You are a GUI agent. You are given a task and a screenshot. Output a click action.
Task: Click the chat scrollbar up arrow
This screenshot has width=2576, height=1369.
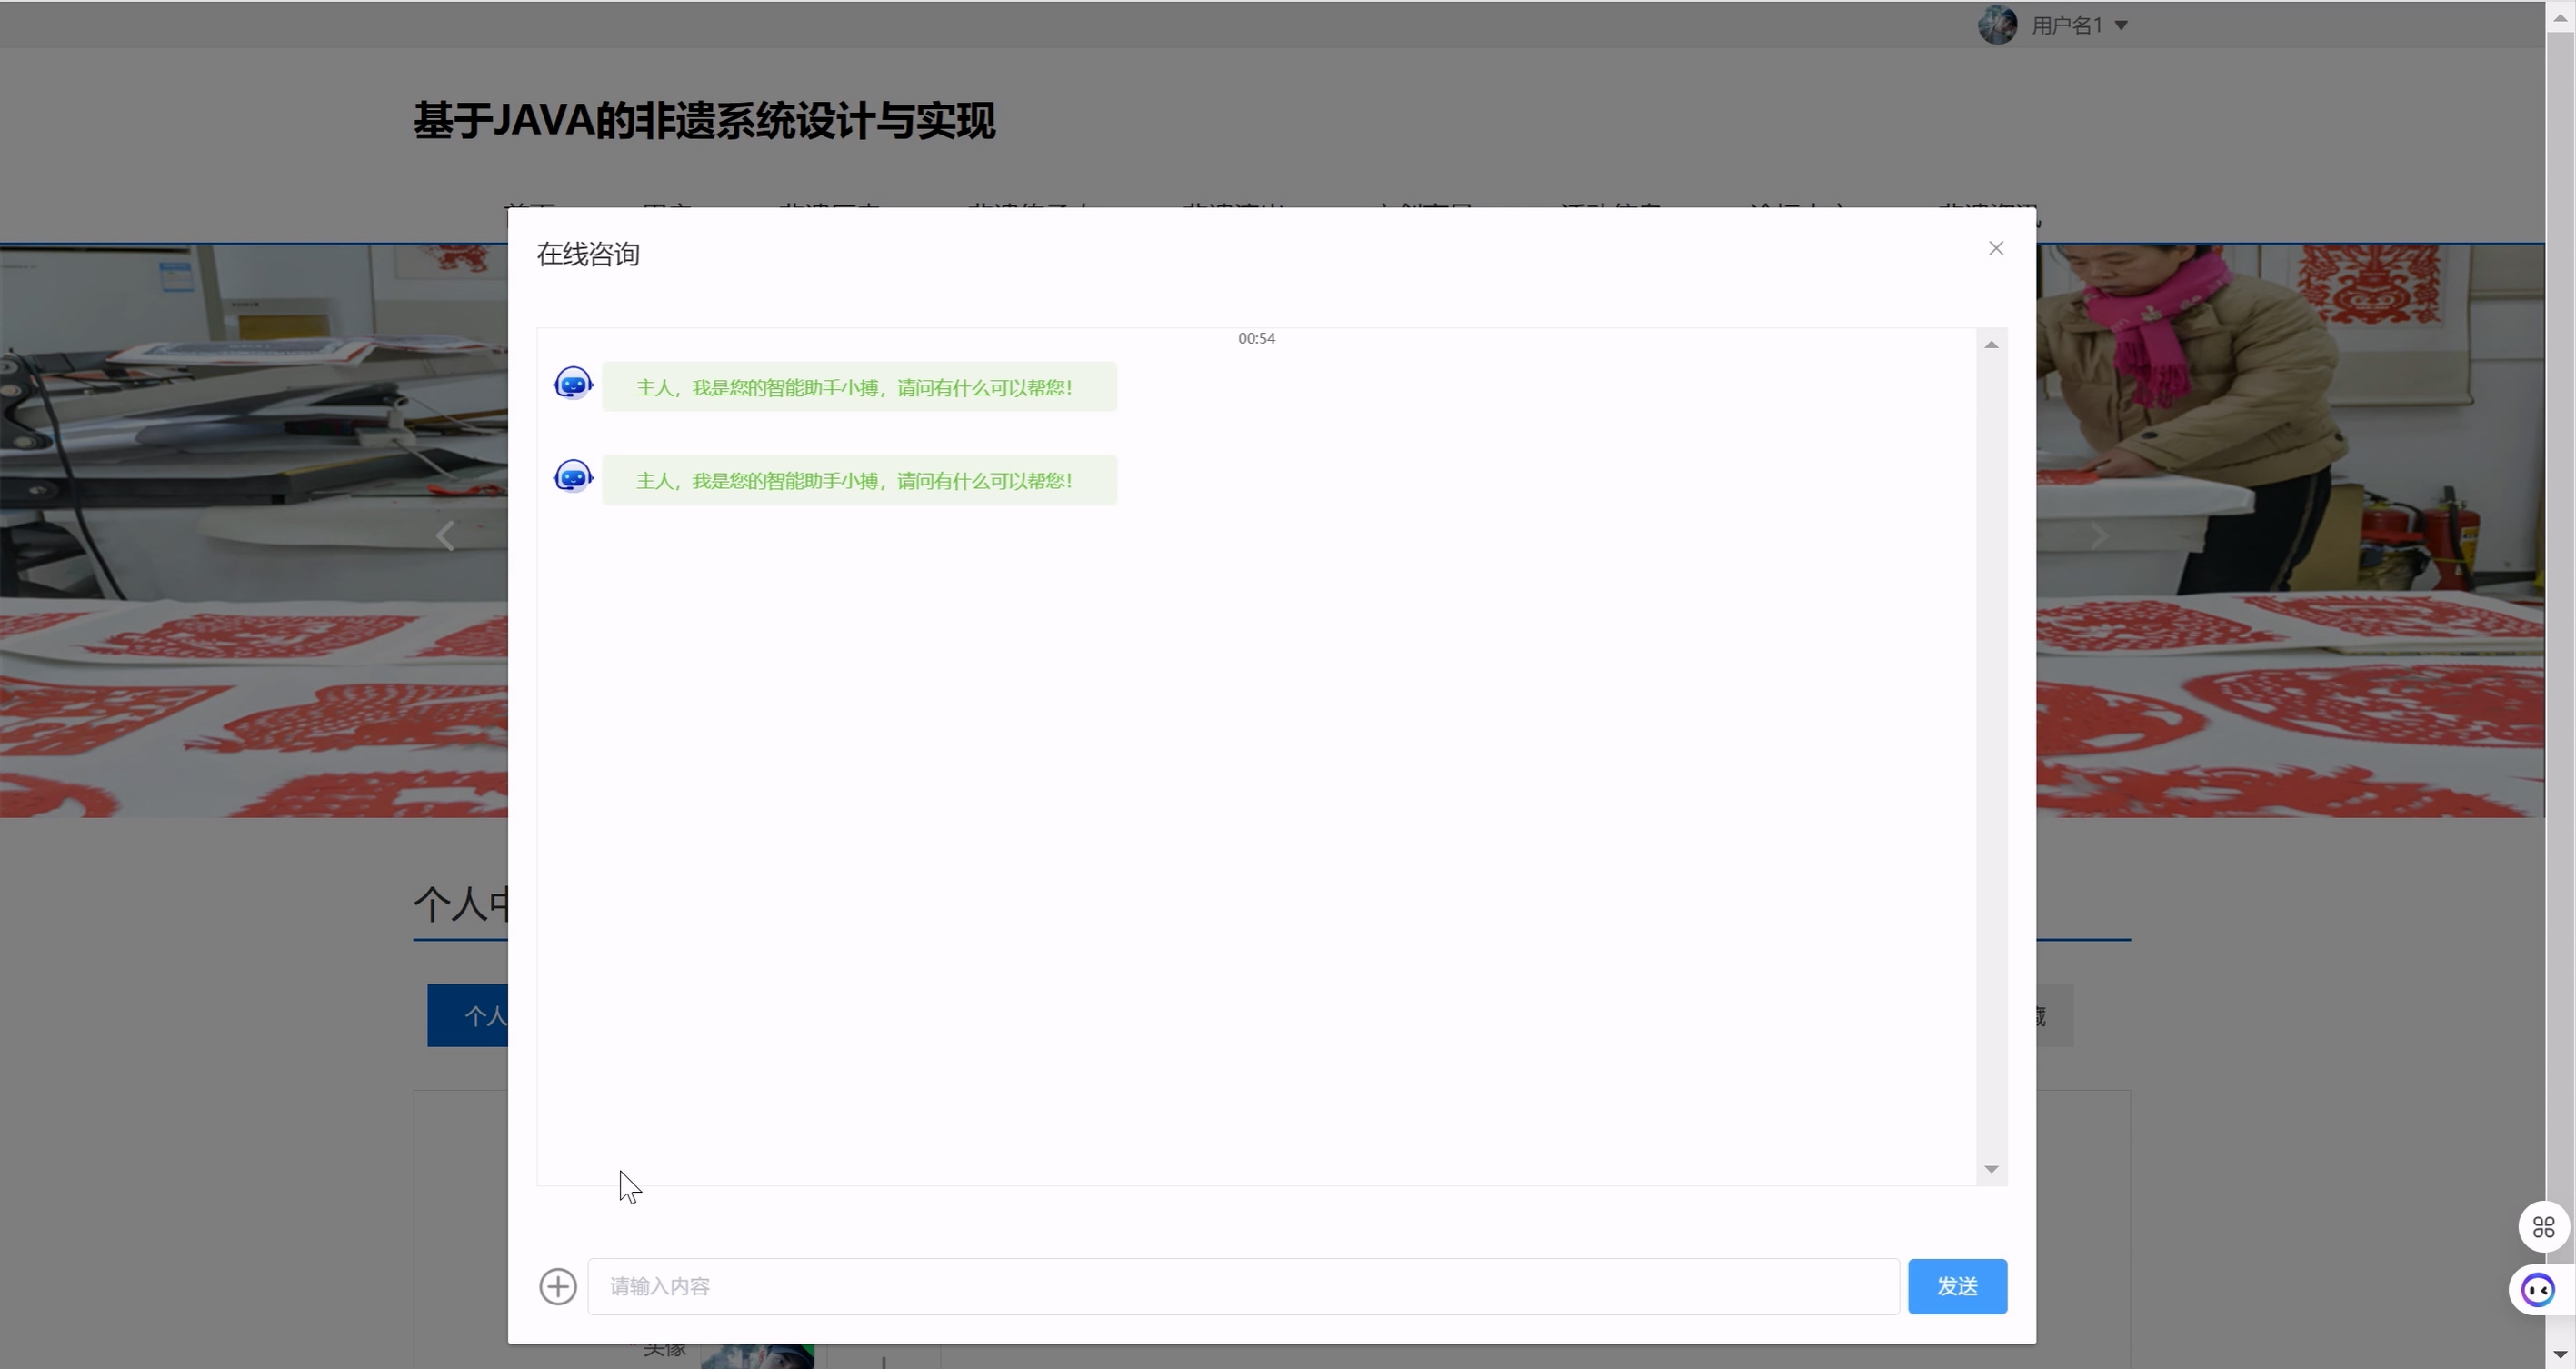click(1991, 345)
